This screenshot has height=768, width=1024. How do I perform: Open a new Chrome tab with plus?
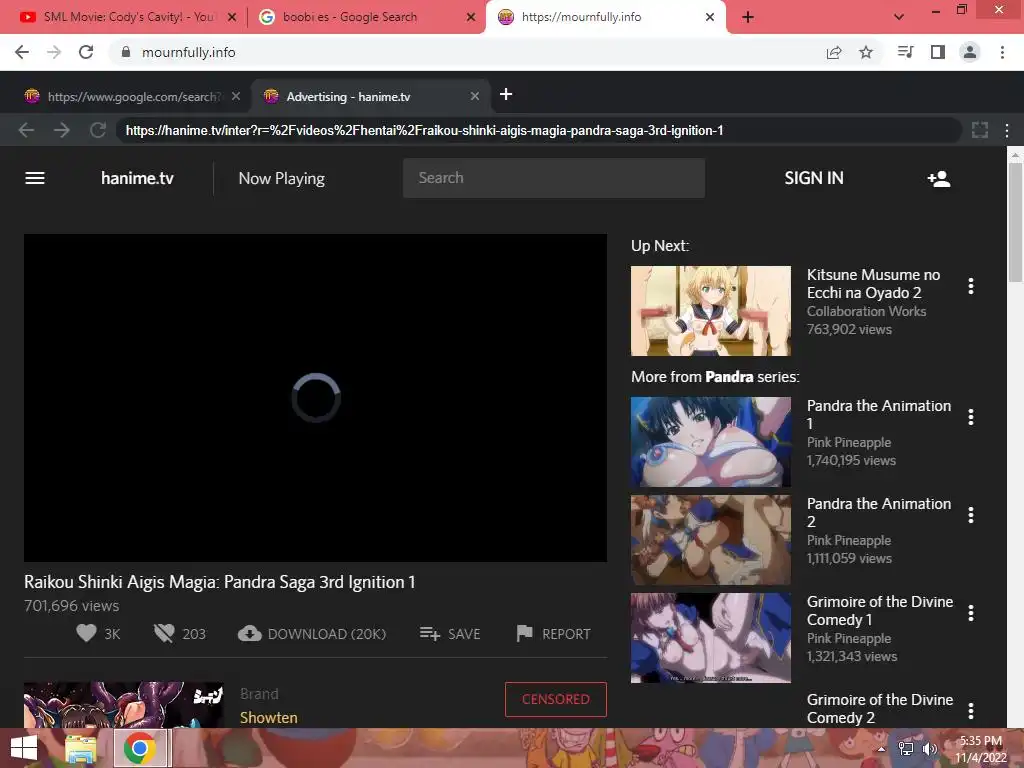(748, 17)
